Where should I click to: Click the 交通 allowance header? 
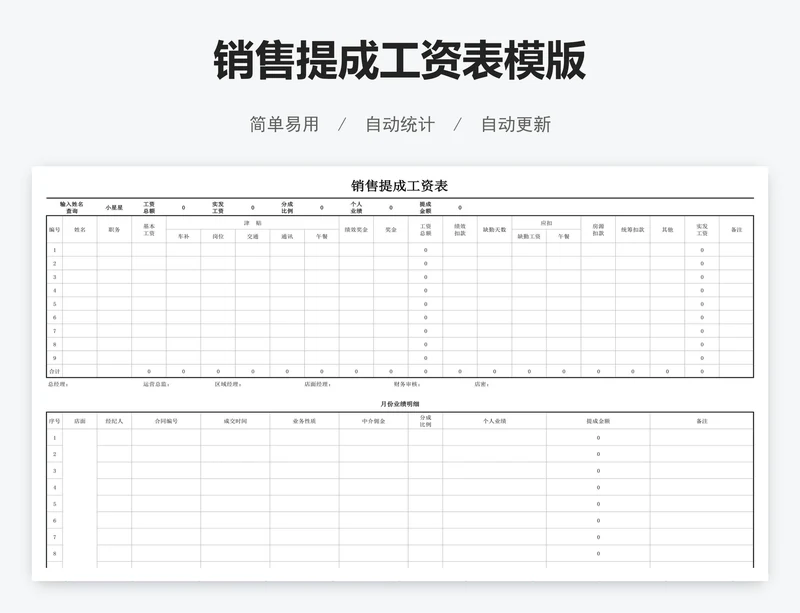[x=253, y=236]
